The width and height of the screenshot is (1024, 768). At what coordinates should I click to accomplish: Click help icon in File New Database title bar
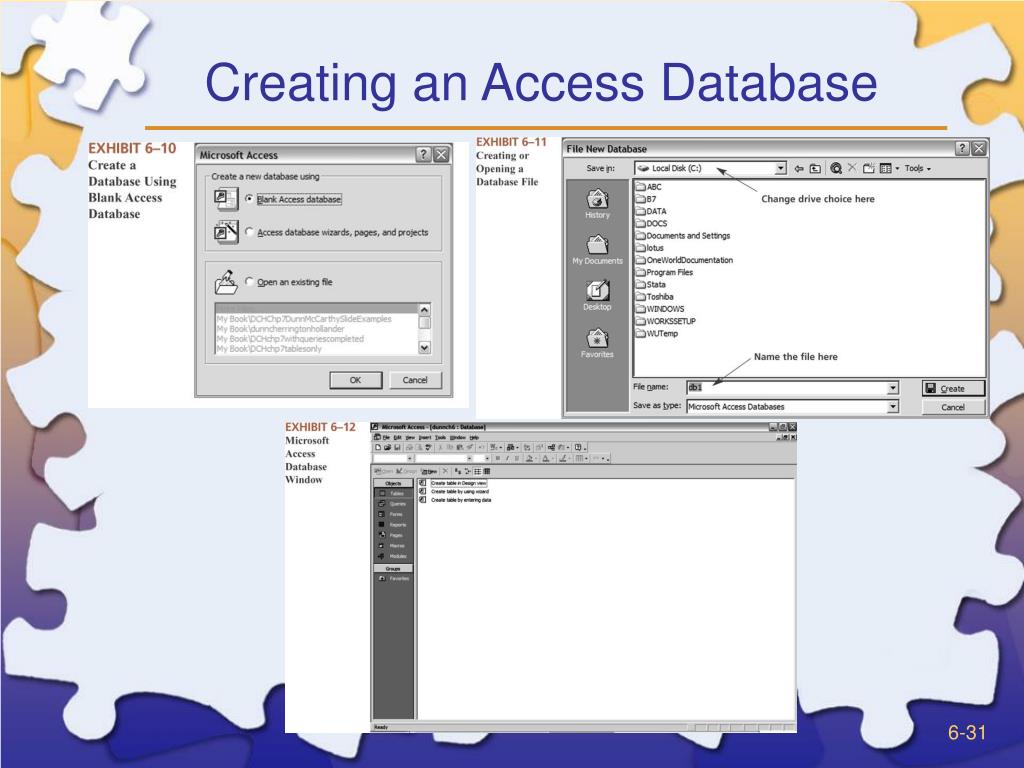pyautogui.click(x=962, y=148)
